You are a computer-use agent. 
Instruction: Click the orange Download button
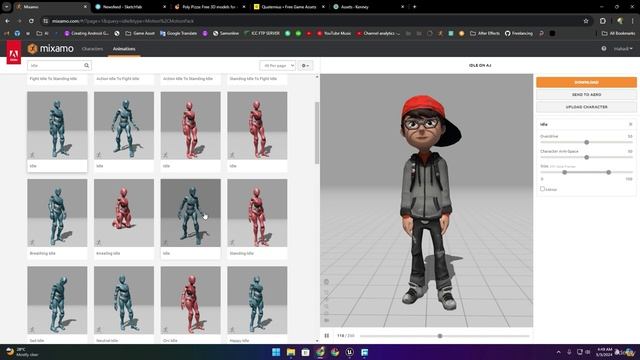pyautogui.click(x=586, y=82)
